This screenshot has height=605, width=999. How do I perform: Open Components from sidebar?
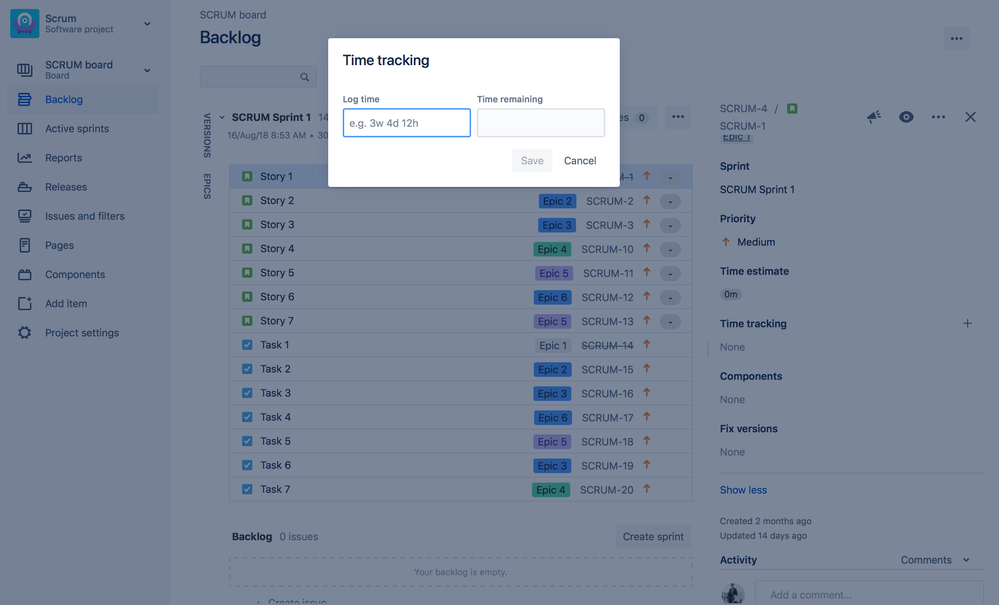point(75,274)
